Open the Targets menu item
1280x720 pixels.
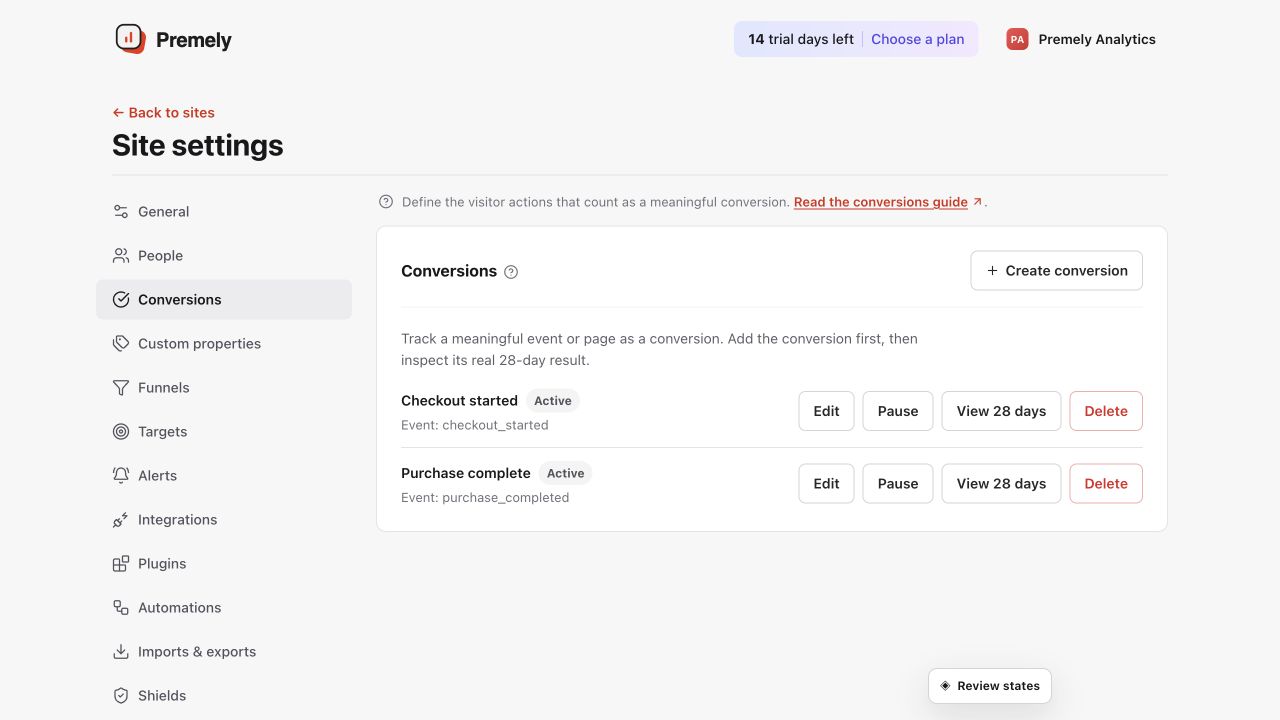[224, 432]
